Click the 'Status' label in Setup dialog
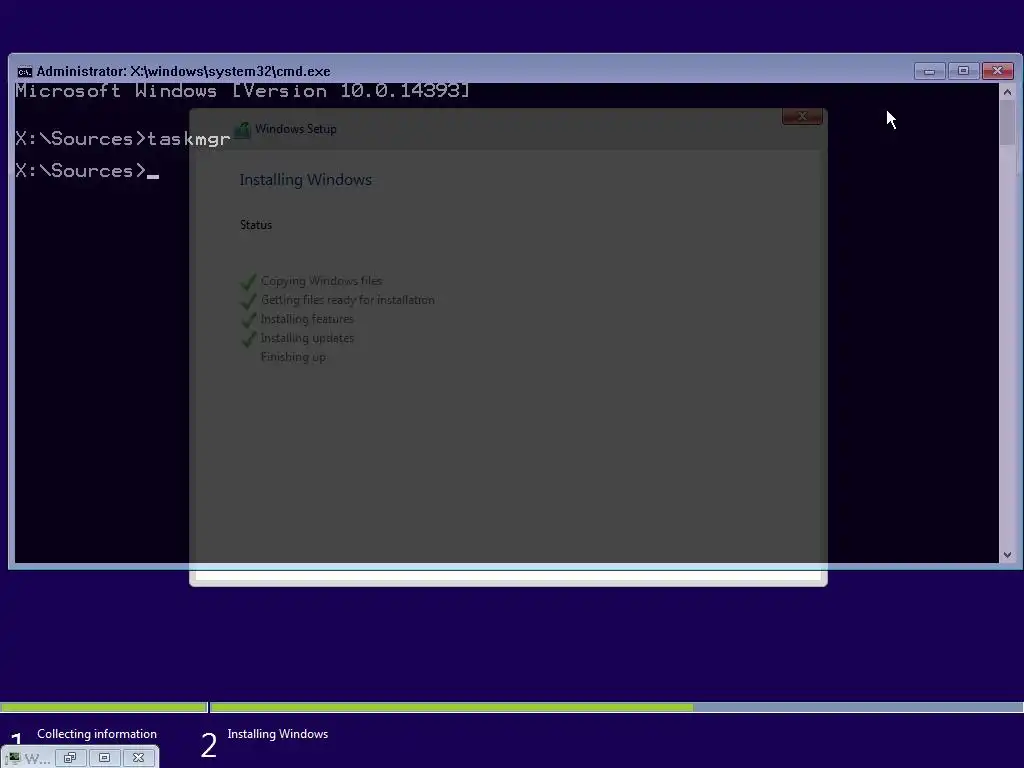This screenshot has height=768, width=1024. pos(256,225)
